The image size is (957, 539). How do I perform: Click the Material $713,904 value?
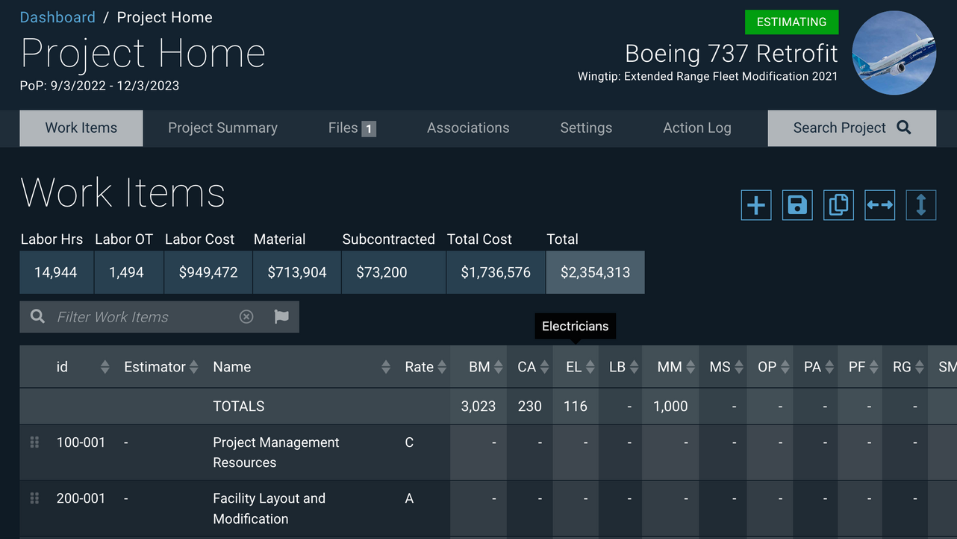297,272
